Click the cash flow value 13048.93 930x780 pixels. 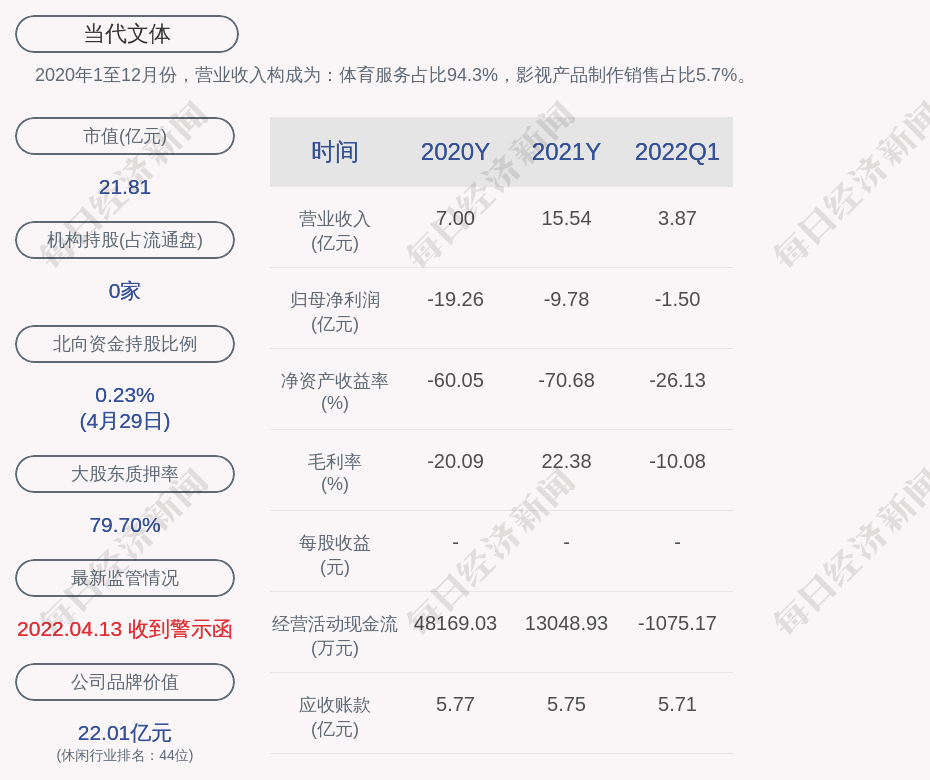(566, 623)
